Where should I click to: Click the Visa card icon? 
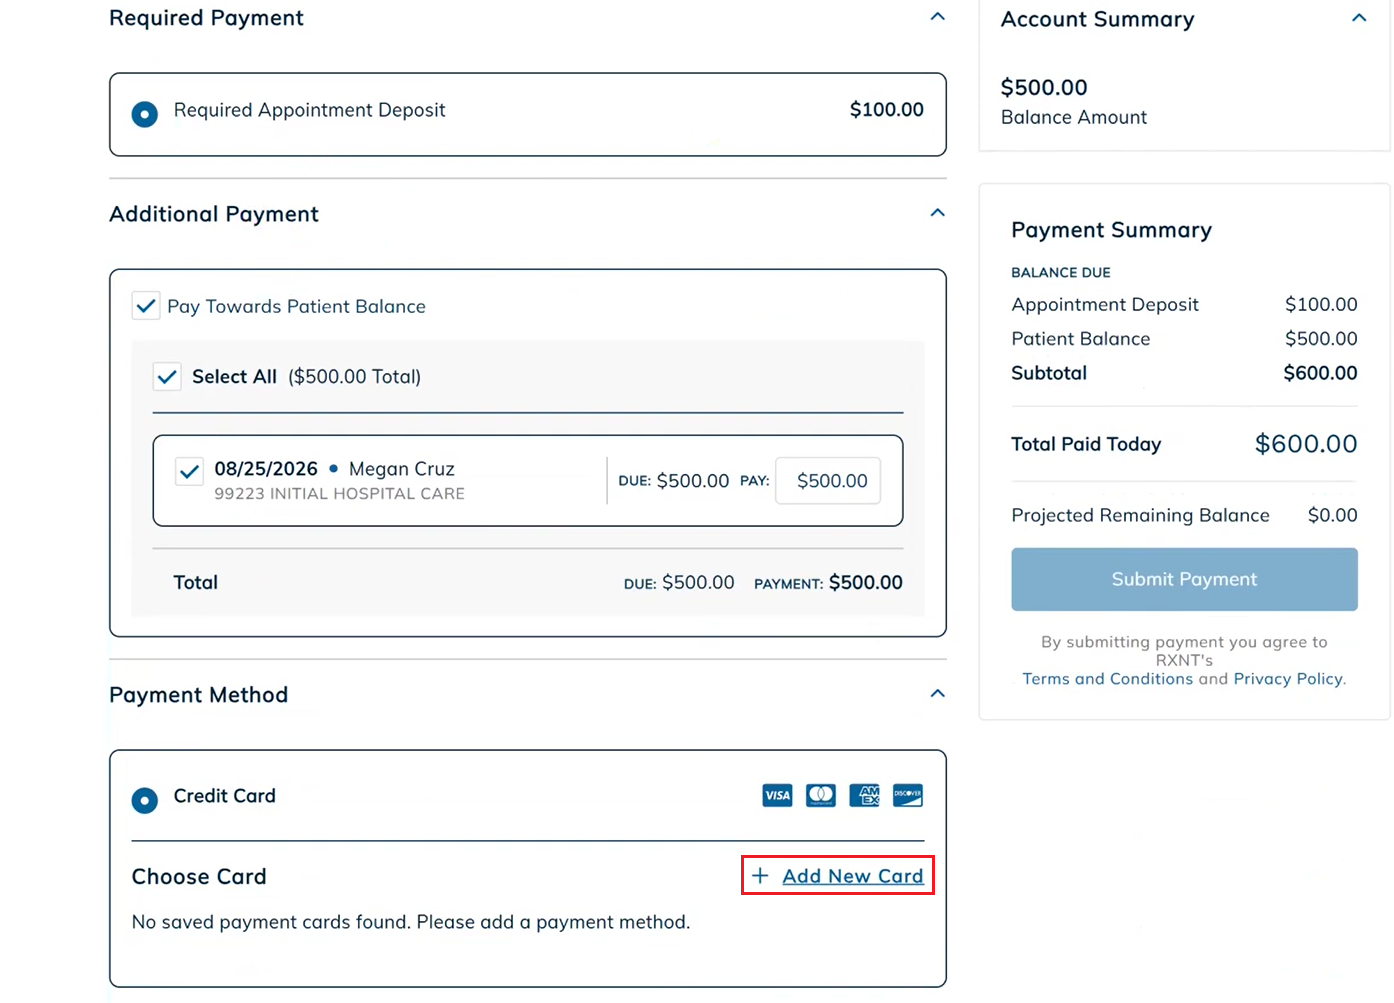(777, 795)
